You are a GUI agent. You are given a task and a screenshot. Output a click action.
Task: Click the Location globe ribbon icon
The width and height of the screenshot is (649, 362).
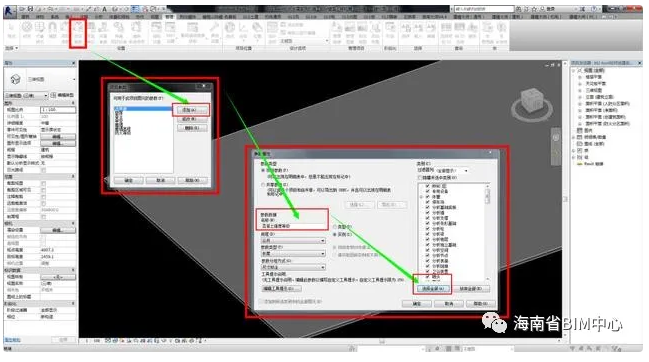click(230, 31)
